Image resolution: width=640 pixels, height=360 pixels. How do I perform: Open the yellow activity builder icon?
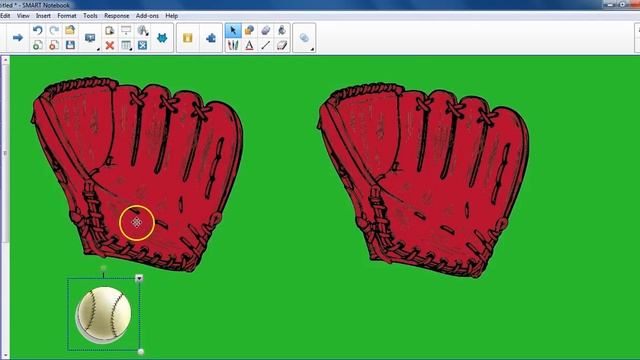pos(187,38)
